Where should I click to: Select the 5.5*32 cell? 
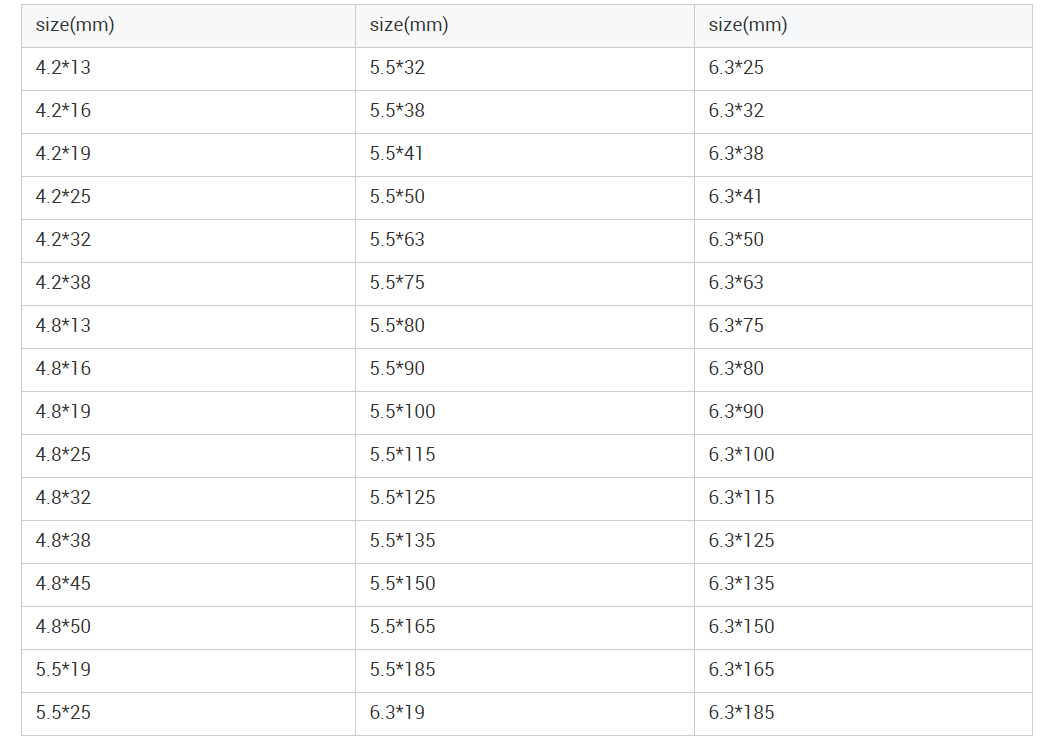[397, 68]
